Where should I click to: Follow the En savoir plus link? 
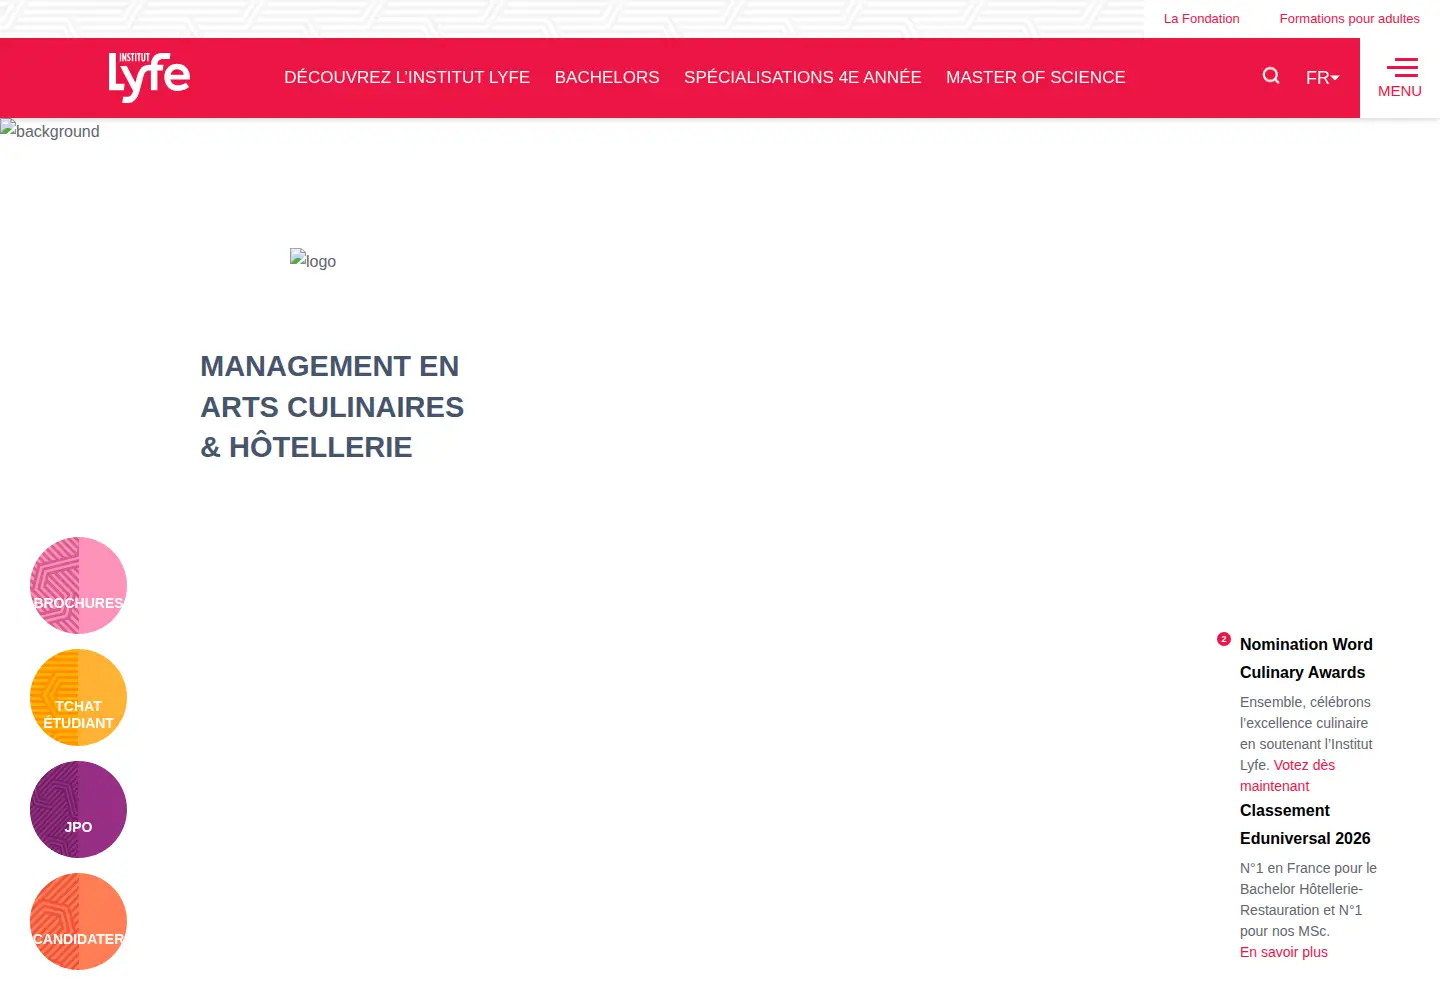pos(1284,952)
